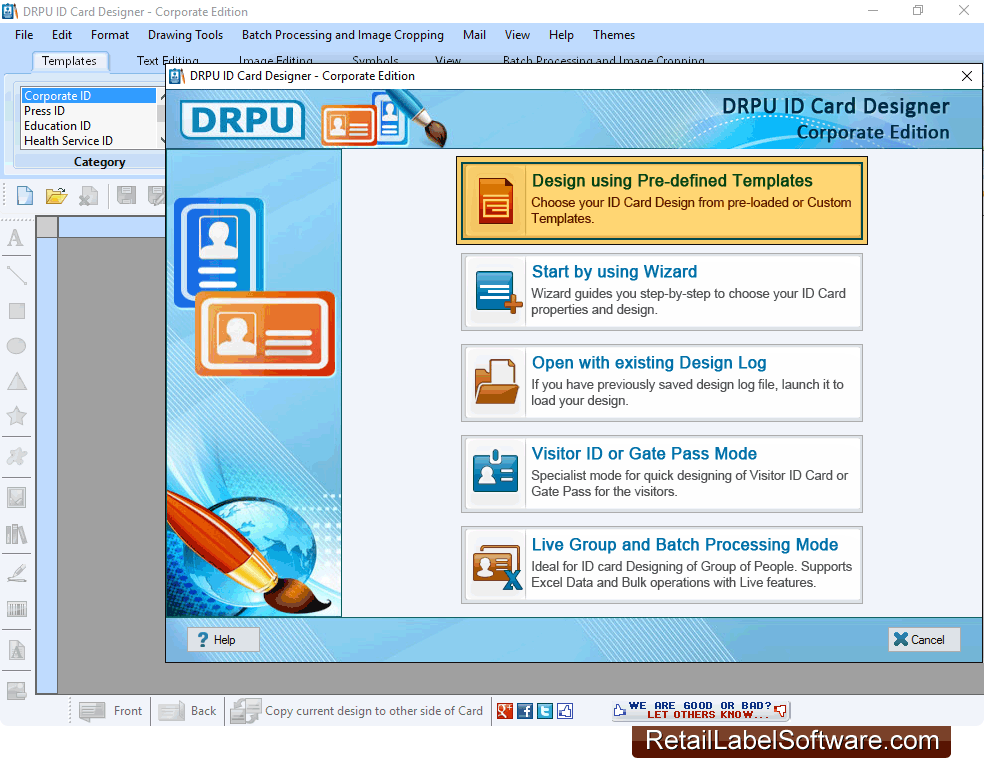Open the Batch Processing and Image Cropping menu

[x=342, y=35]
